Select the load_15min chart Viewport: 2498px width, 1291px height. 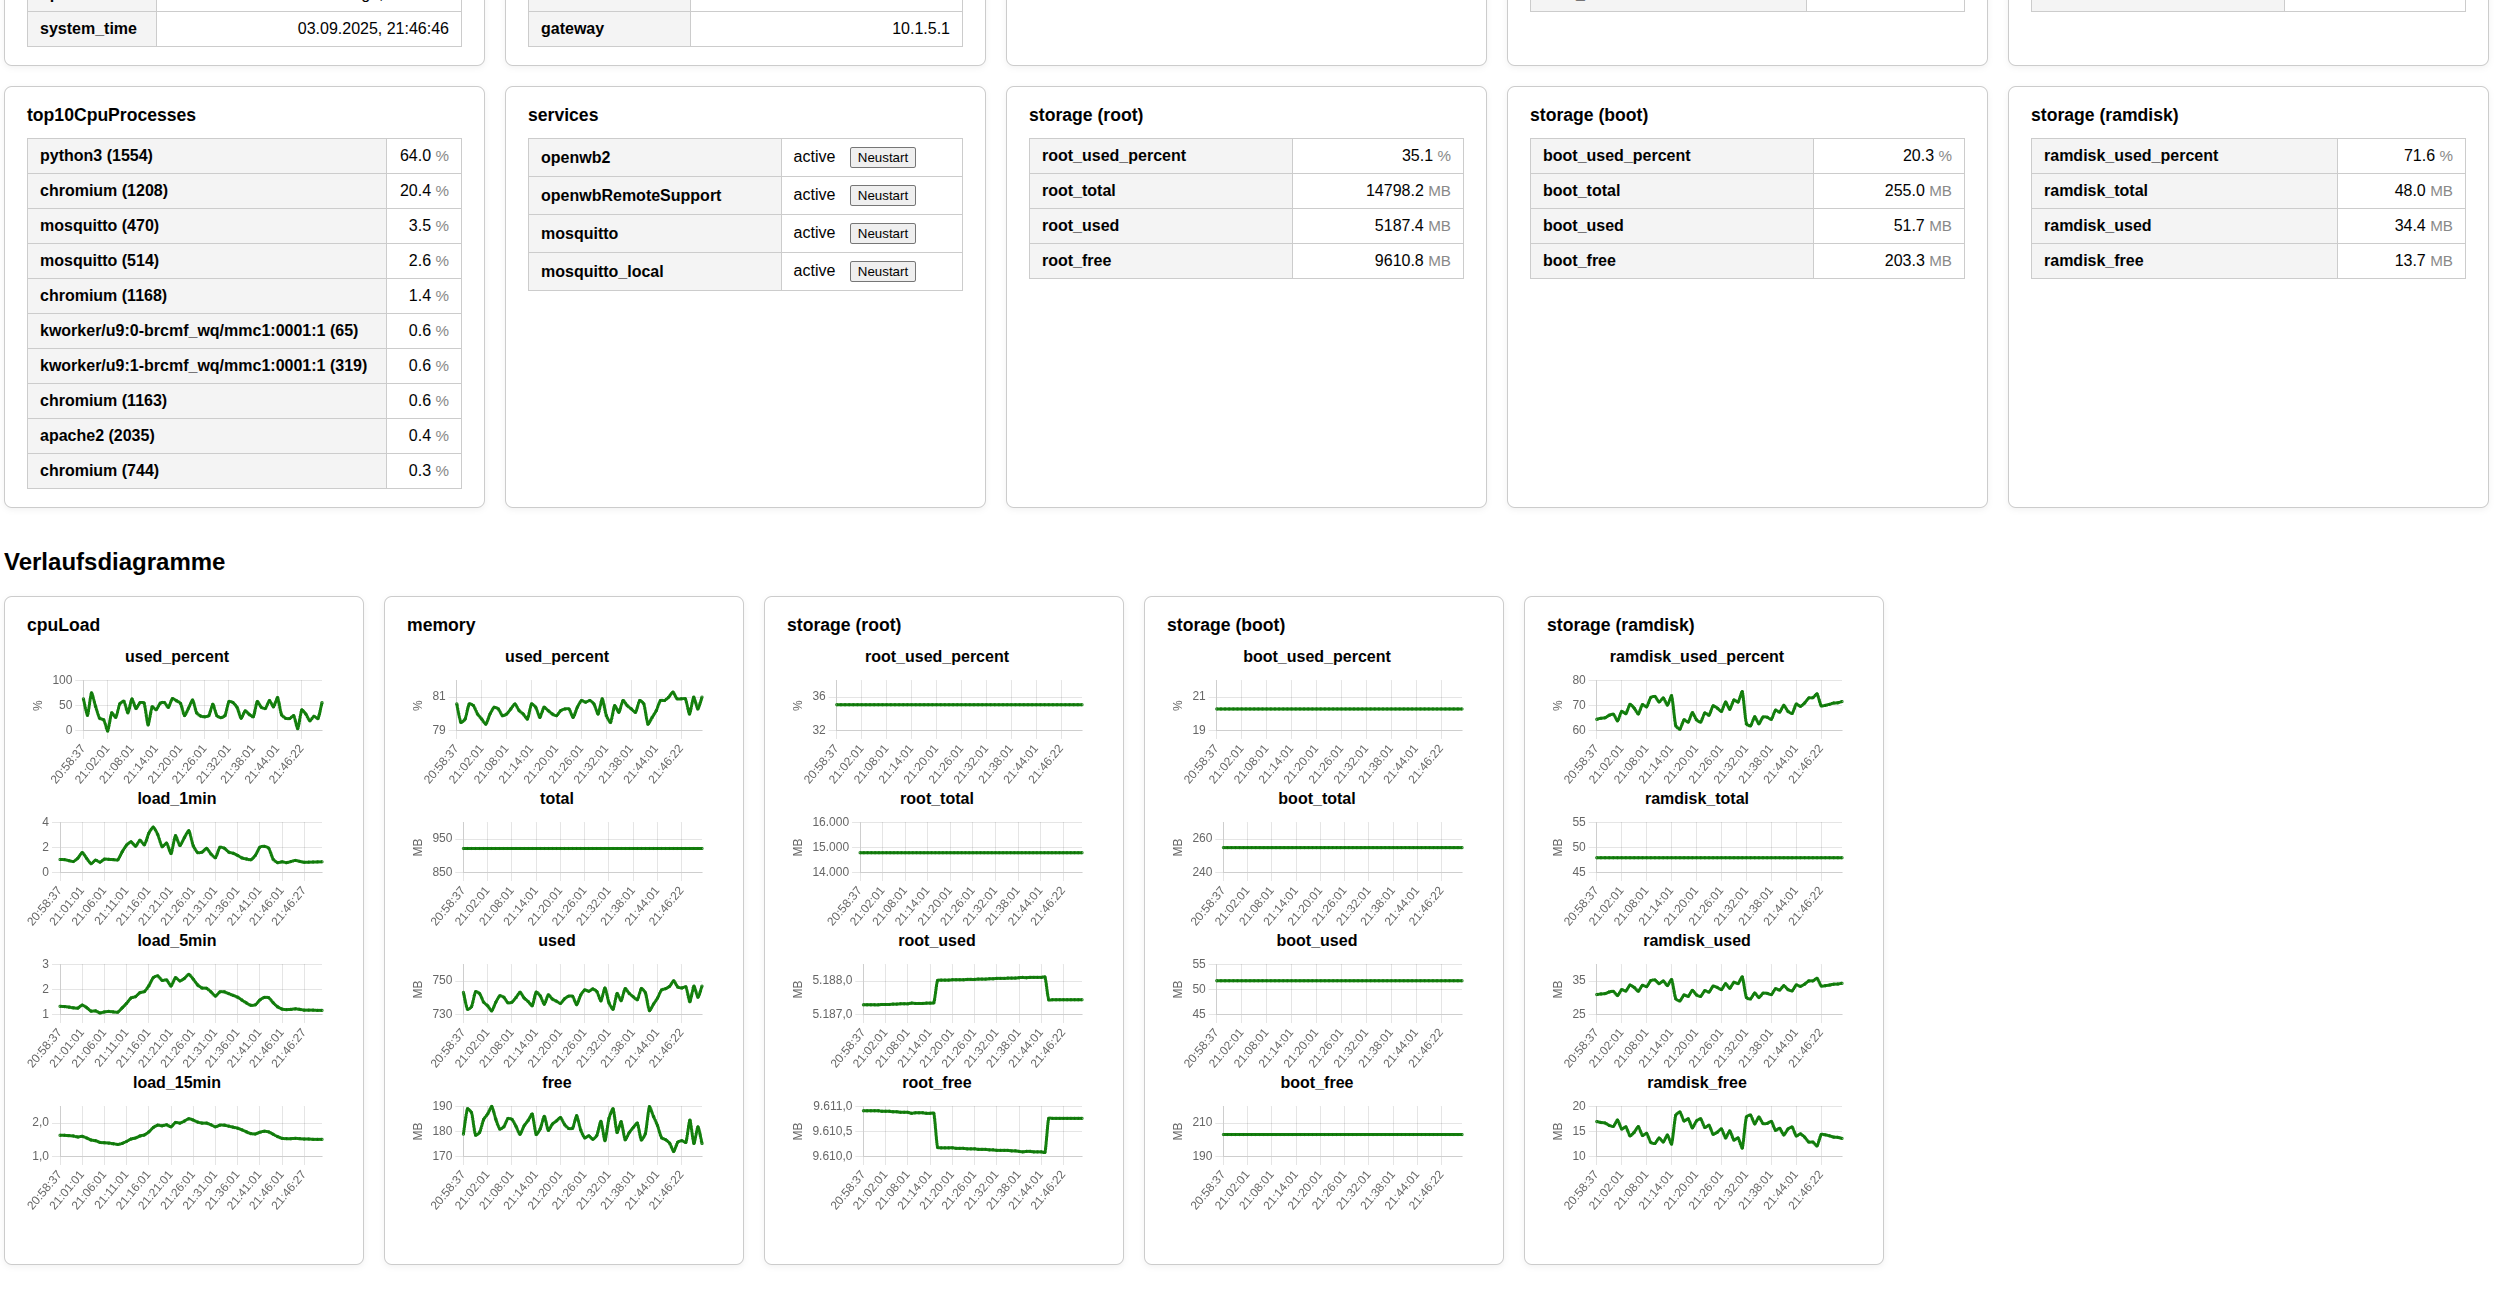point(190,1132)
